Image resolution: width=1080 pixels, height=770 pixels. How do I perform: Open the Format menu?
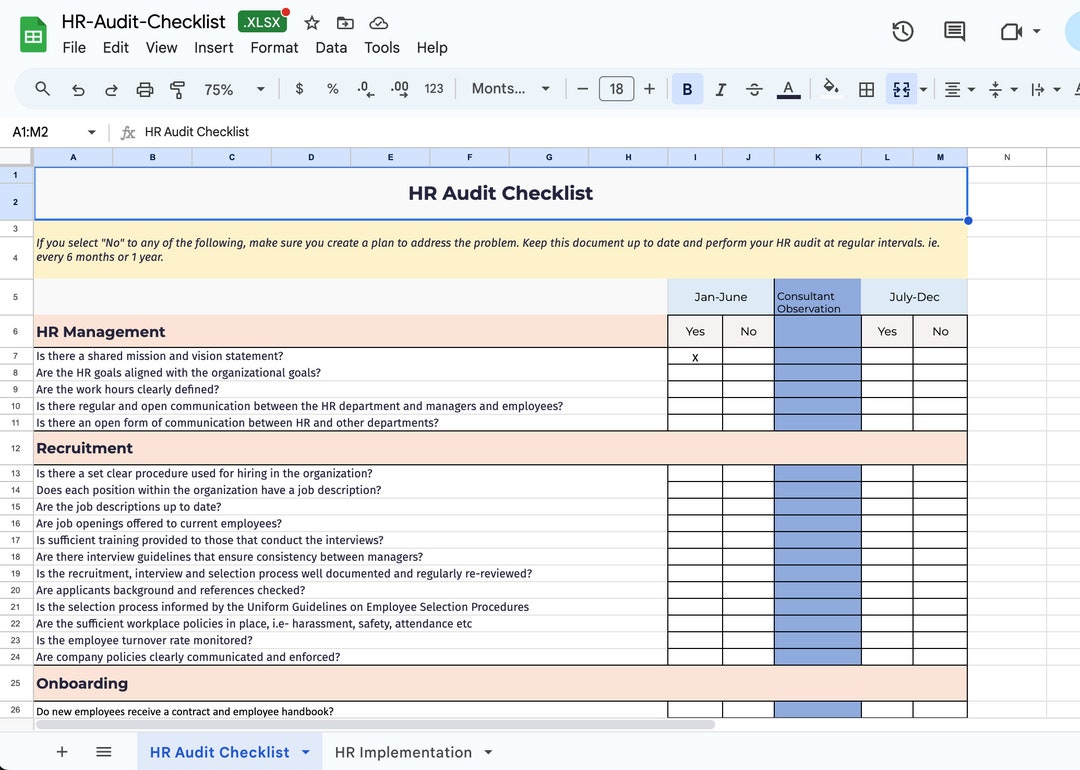(273, 47)
